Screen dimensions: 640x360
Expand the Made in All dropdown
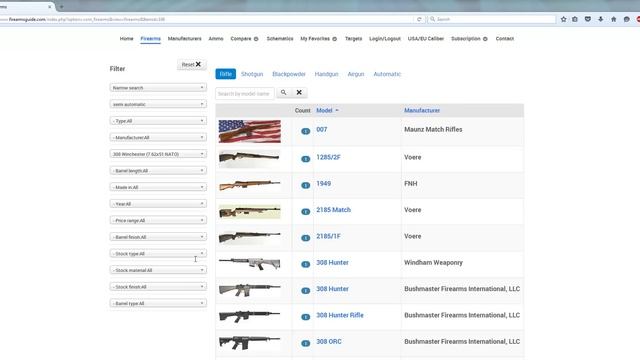click(158, 187)
